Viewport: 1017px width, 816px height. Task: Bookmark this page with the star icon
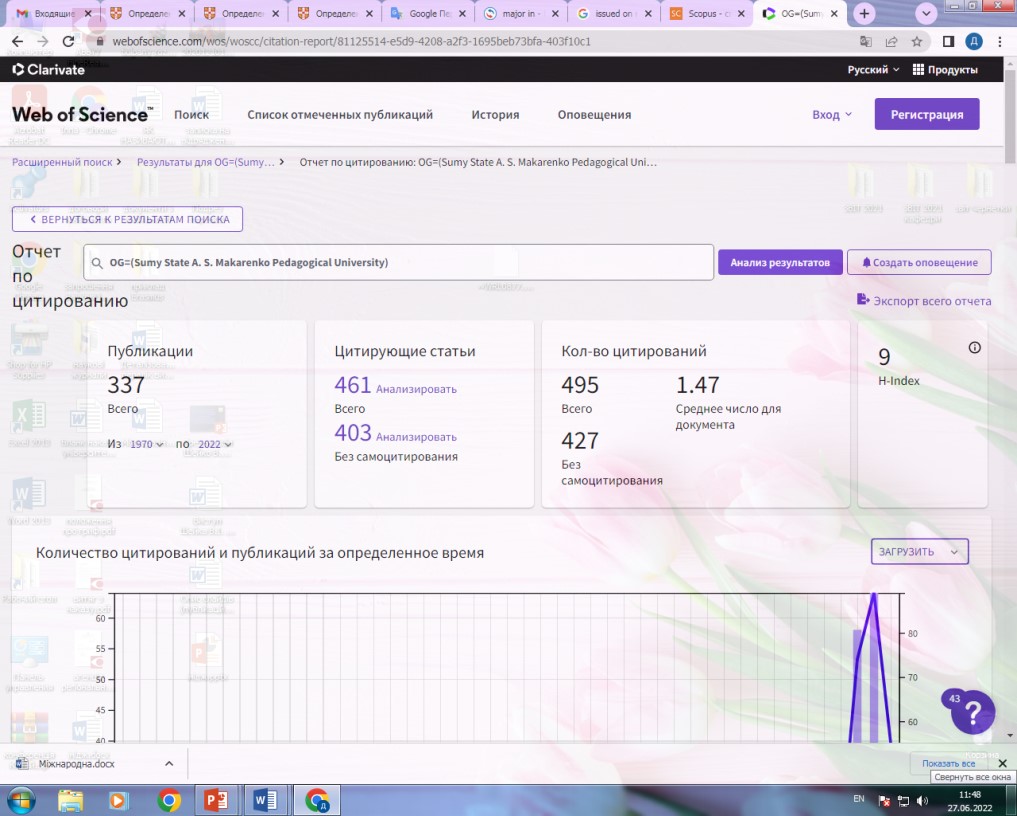point(916,42)
